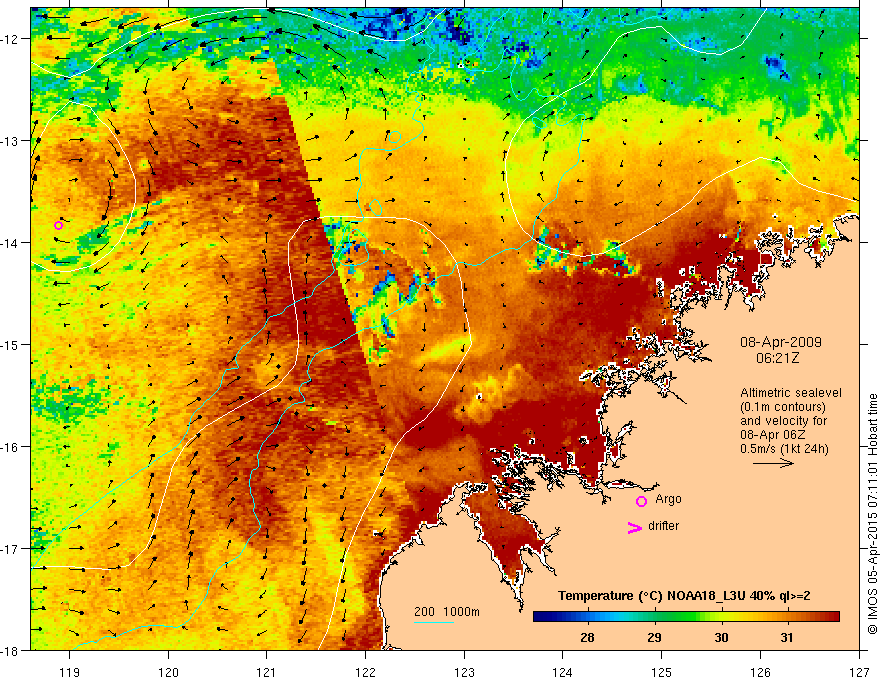Click the longitude label 122
This screenshot has height=680, width=880.
pos(365,672)
